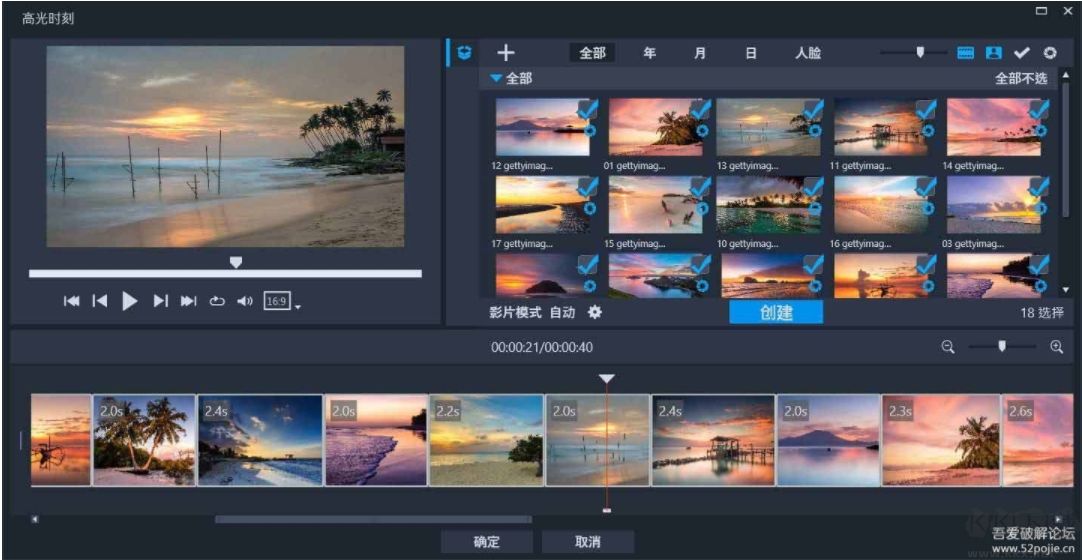
Task: Zoom out the timeline with the magnifier minus
Action: pyautogui.click(x=948, y=347)
